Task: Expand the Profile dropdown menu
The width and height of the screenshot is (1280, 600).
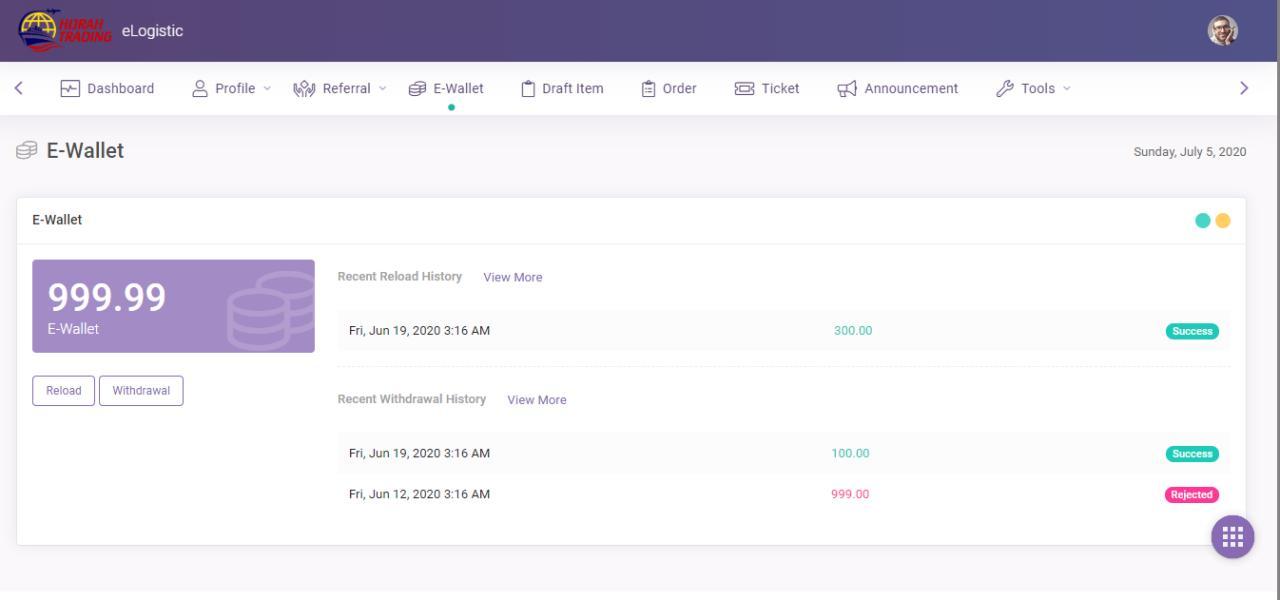Action: pyautogui.click(x=231, y=88)
